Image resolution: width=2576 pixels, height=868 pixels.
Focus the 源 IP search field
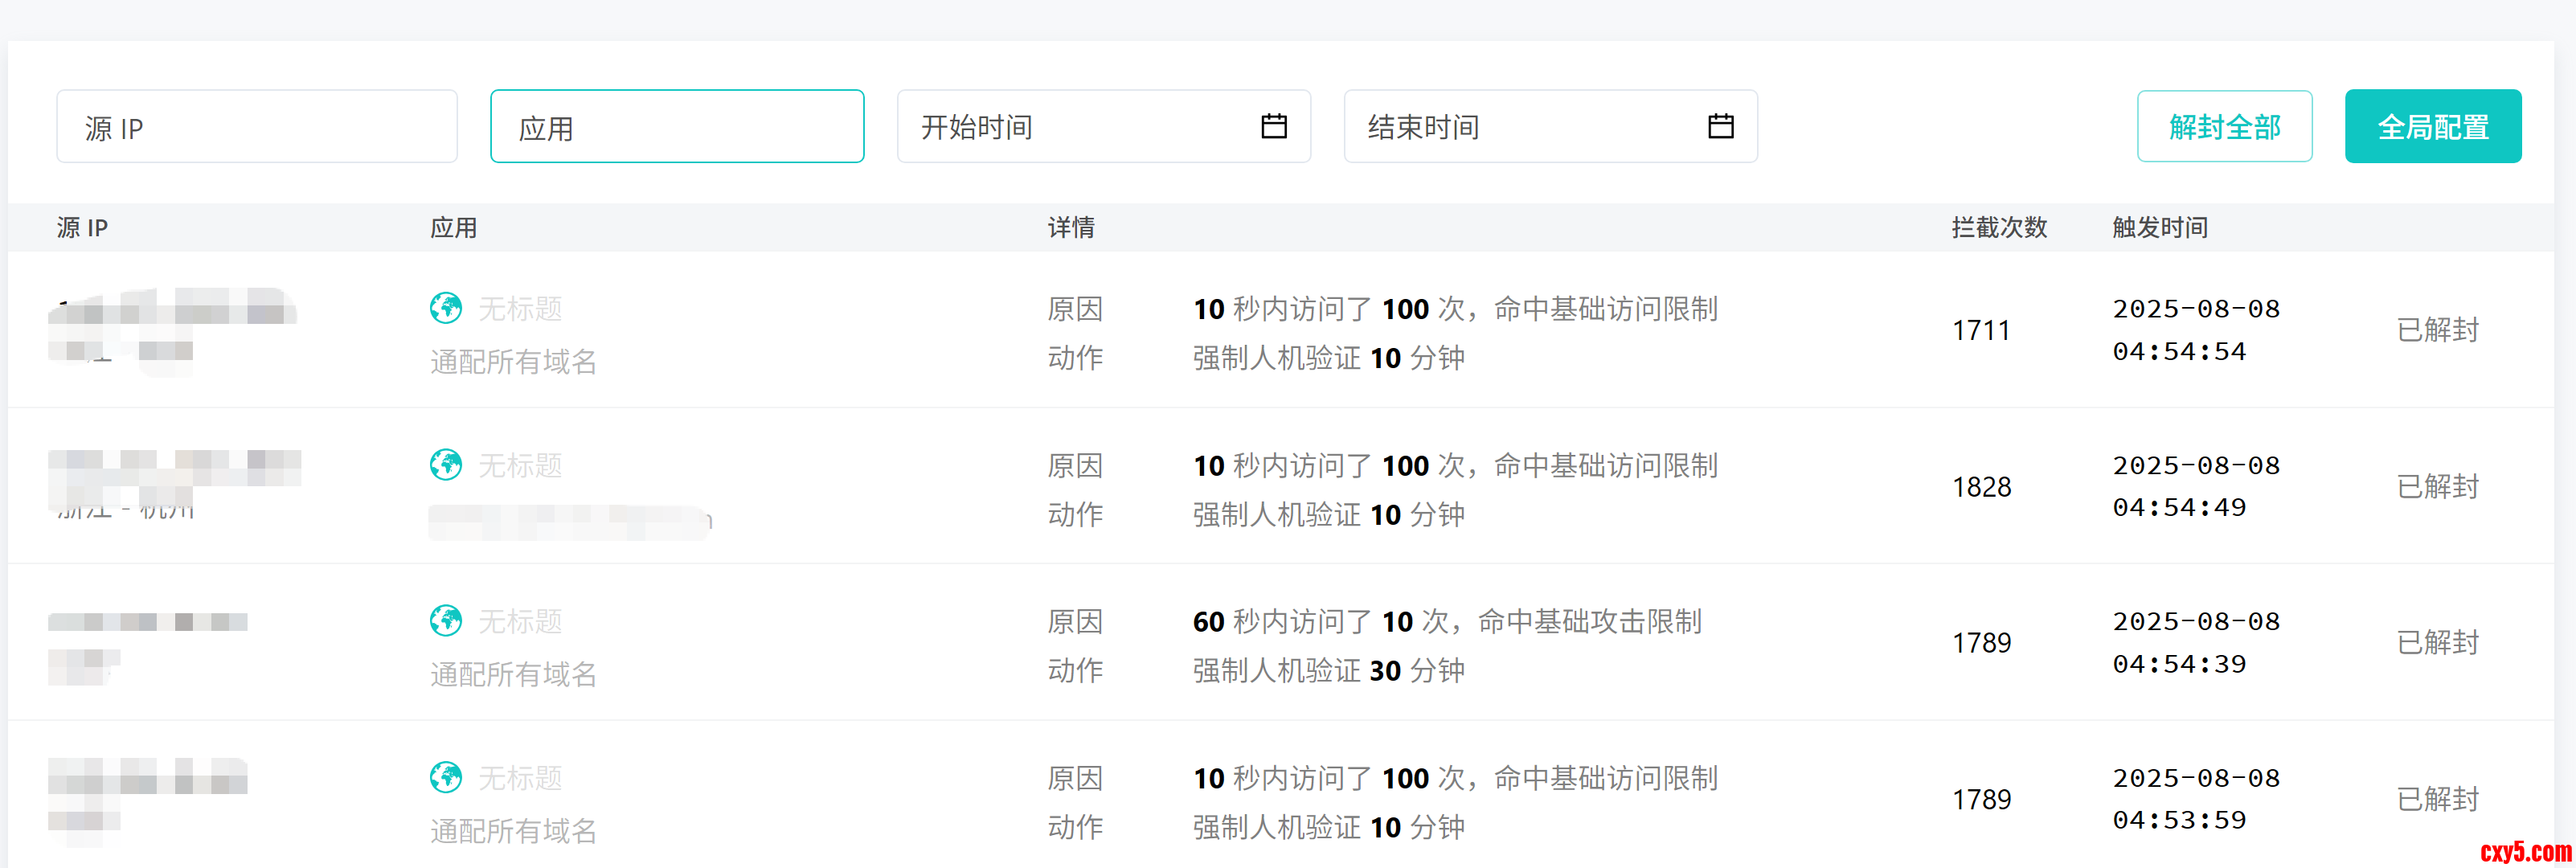tap(256, 126)
